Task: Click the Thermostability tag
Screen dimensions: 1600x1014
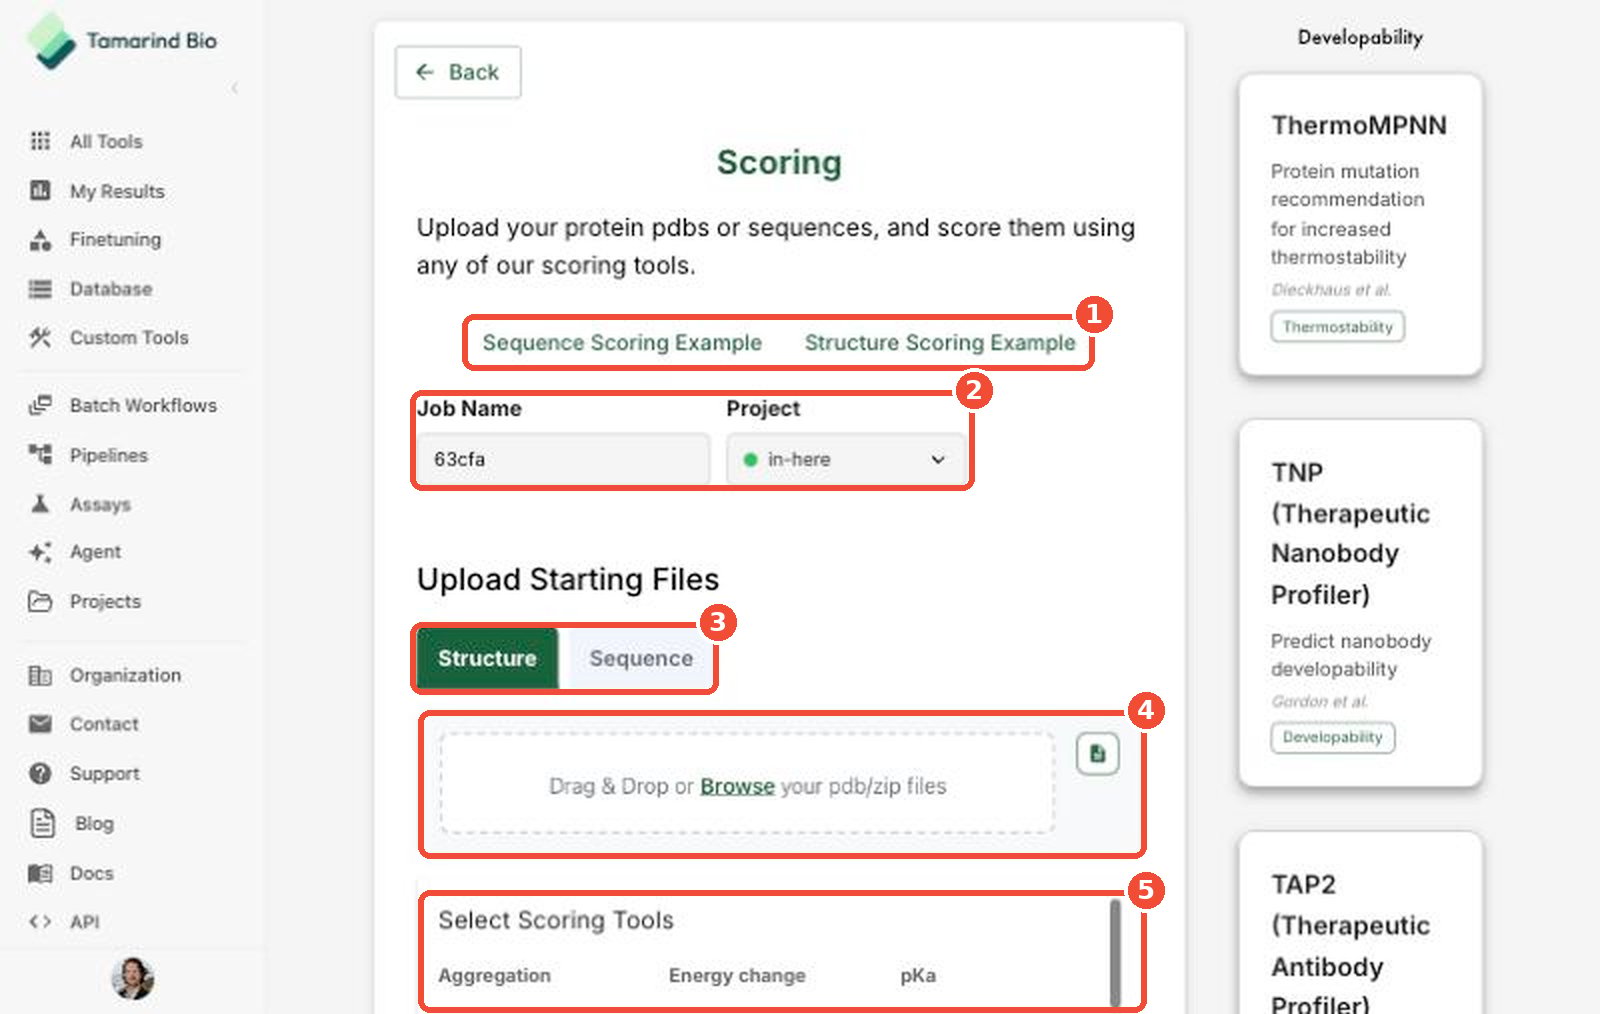Action: 1338,327
